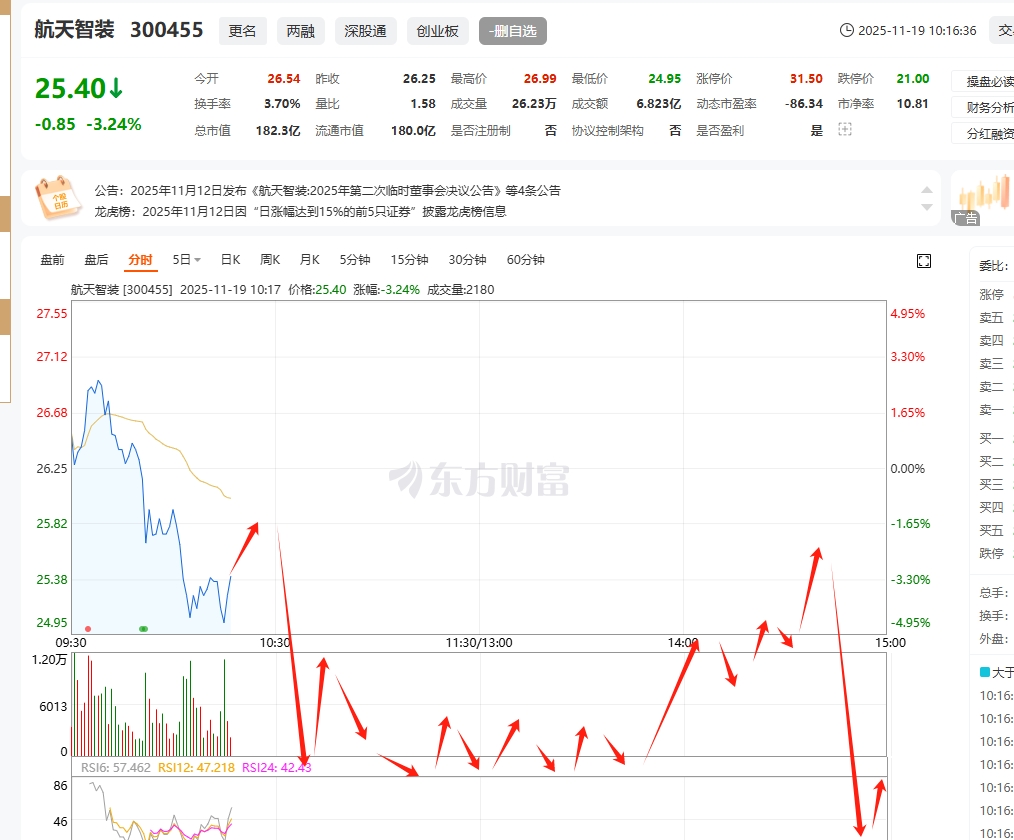
Task: Select the 60分钟 chart tab
Action: [x=526, y=259]
